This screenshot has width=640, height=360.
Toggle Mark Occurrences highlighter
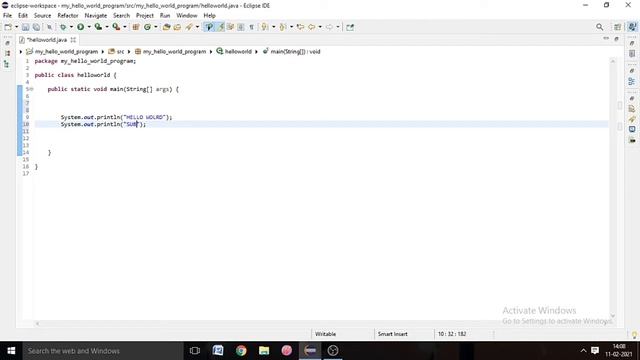(221, 27)
